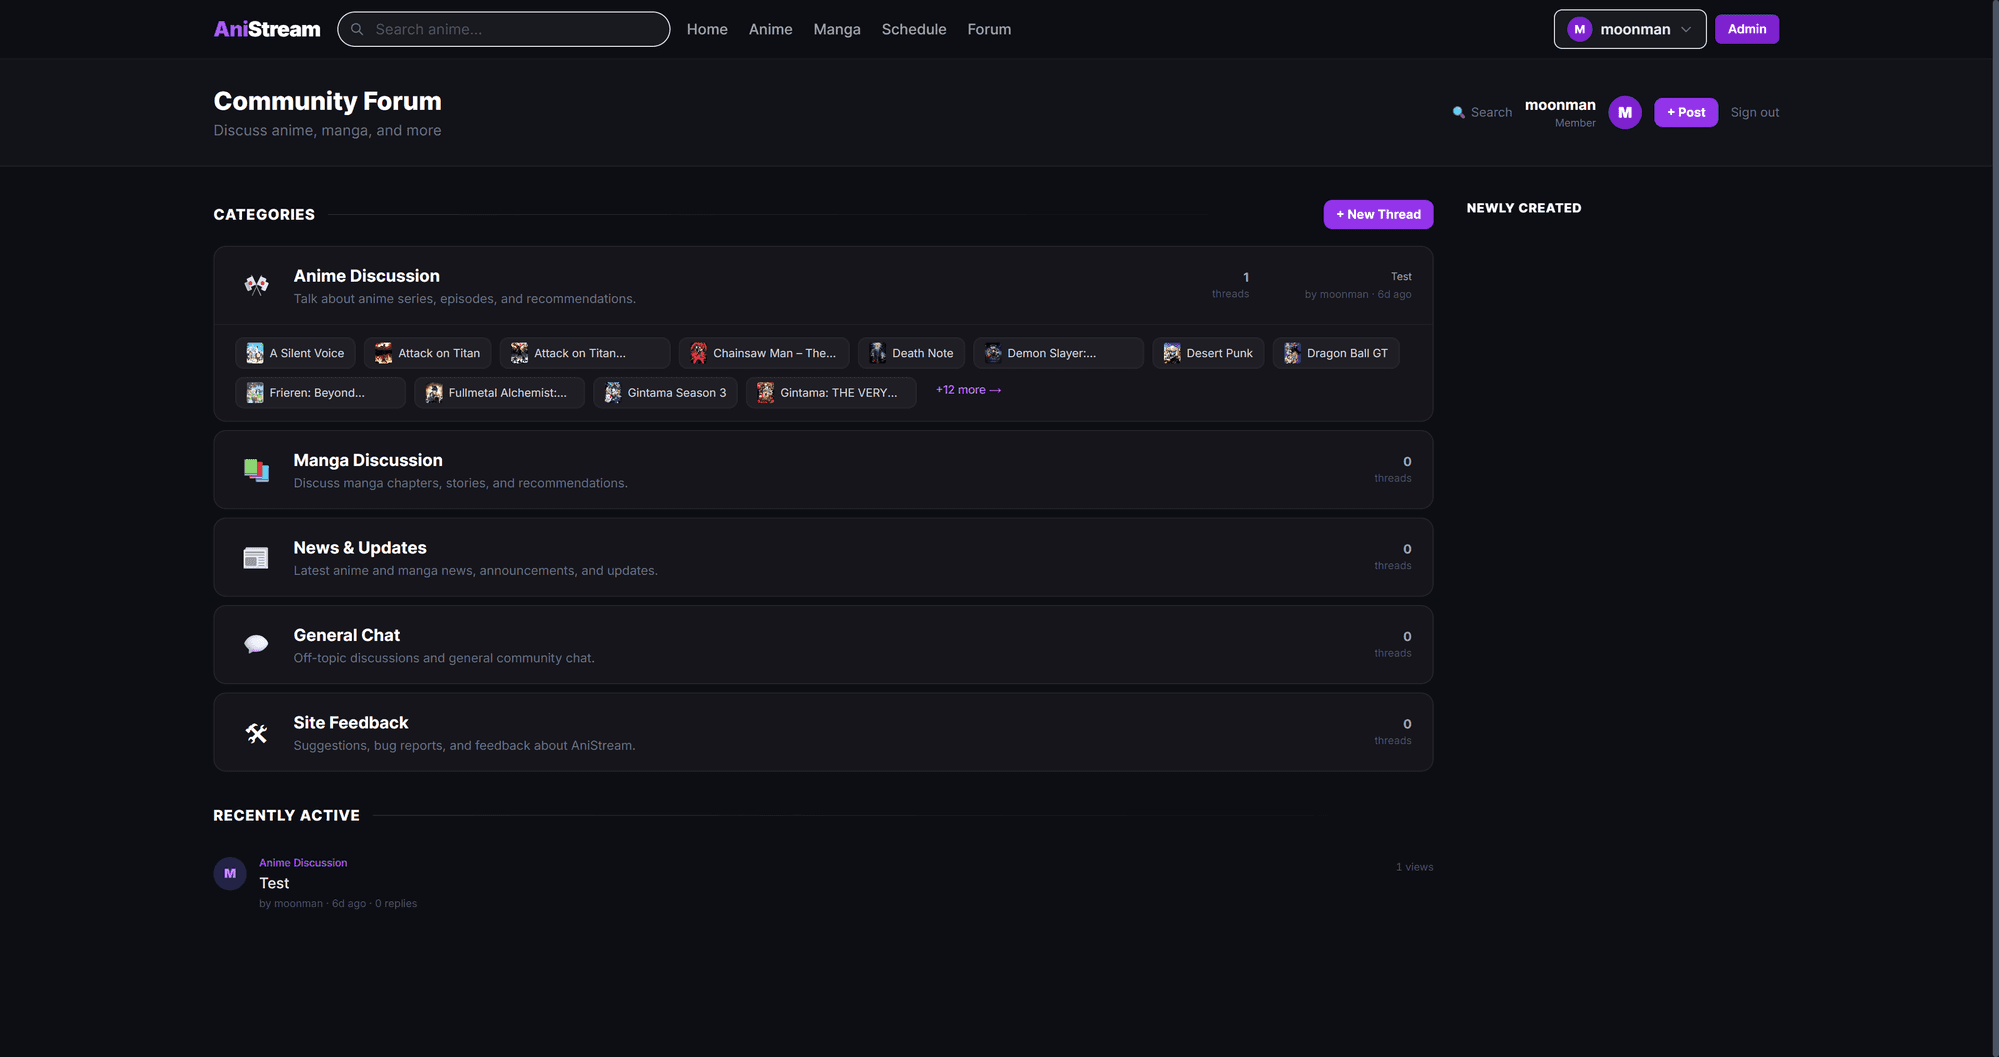The height and width of the screenshot is (1057, 1999).
Task: Select the Frieren: Beyond... tag
Action: click(320, 393)
